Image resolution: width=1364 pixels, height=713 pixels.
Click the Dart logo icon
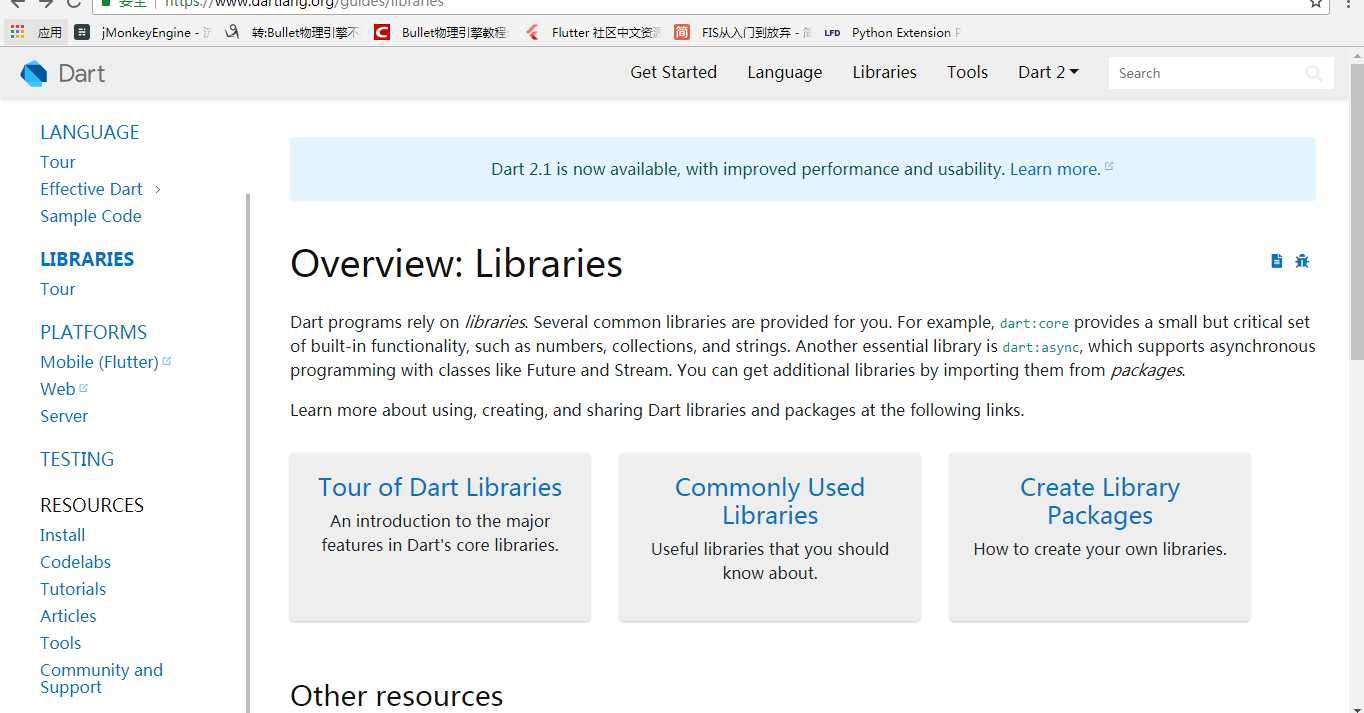click(34, 73)
